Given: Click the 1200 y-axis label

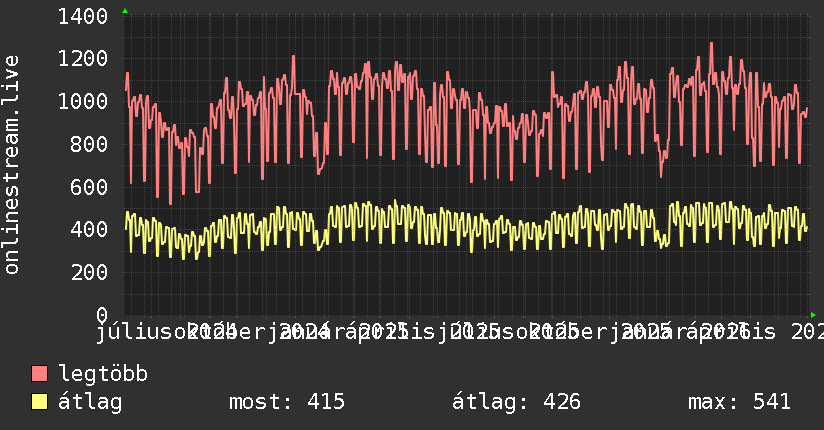Looking at the screenshot, I should click(83, 58).
